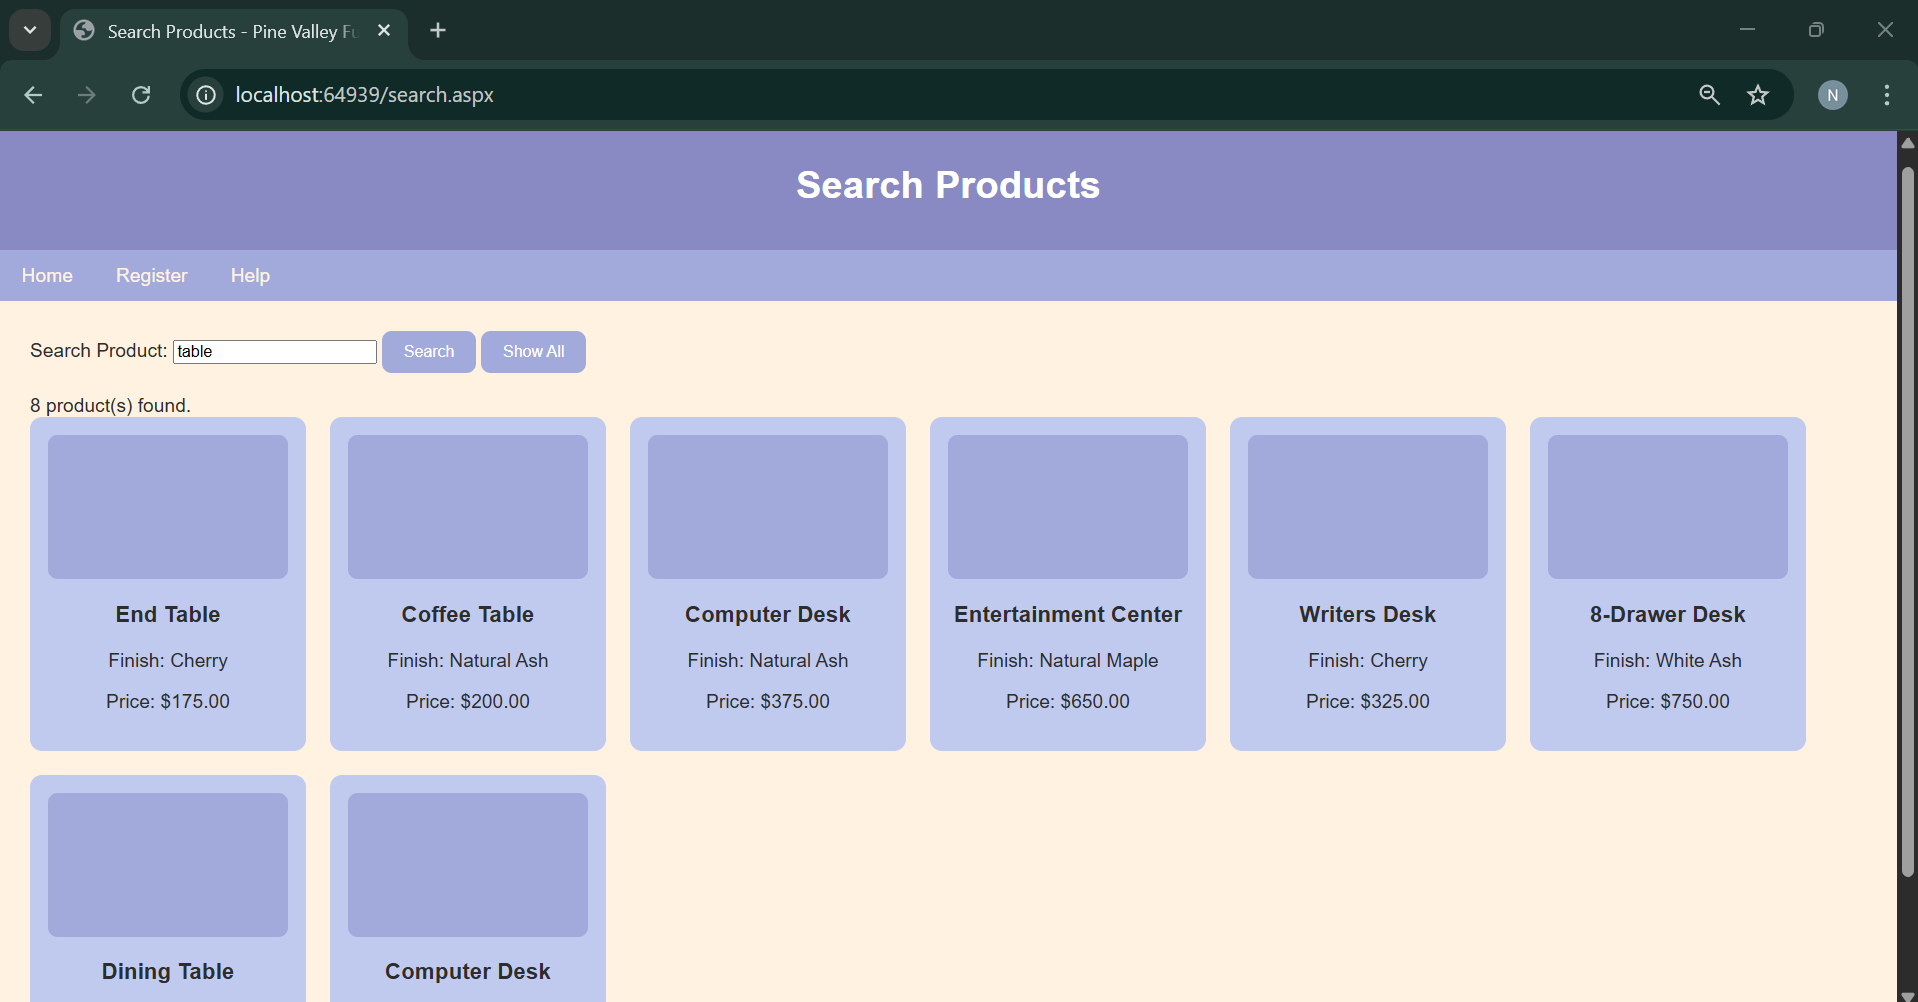Click the forward navigation arrow

click(x=86, y=95)
